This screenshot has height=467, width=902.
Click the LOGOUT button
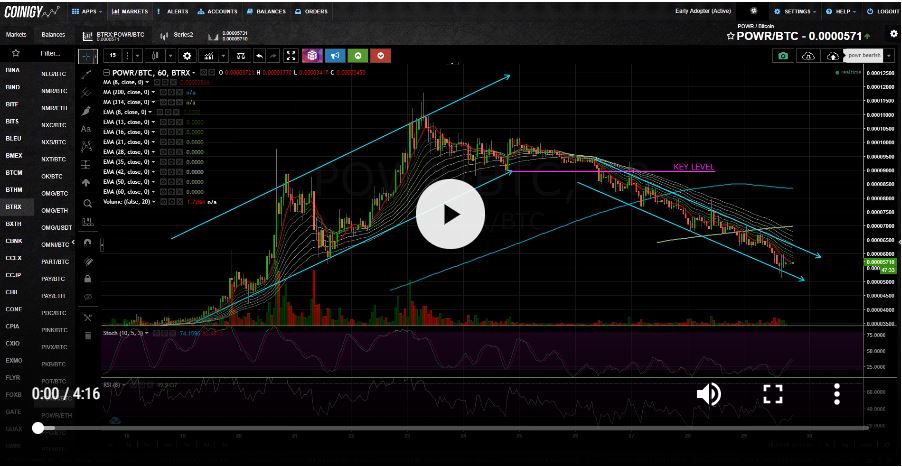(x=882, y=11)
